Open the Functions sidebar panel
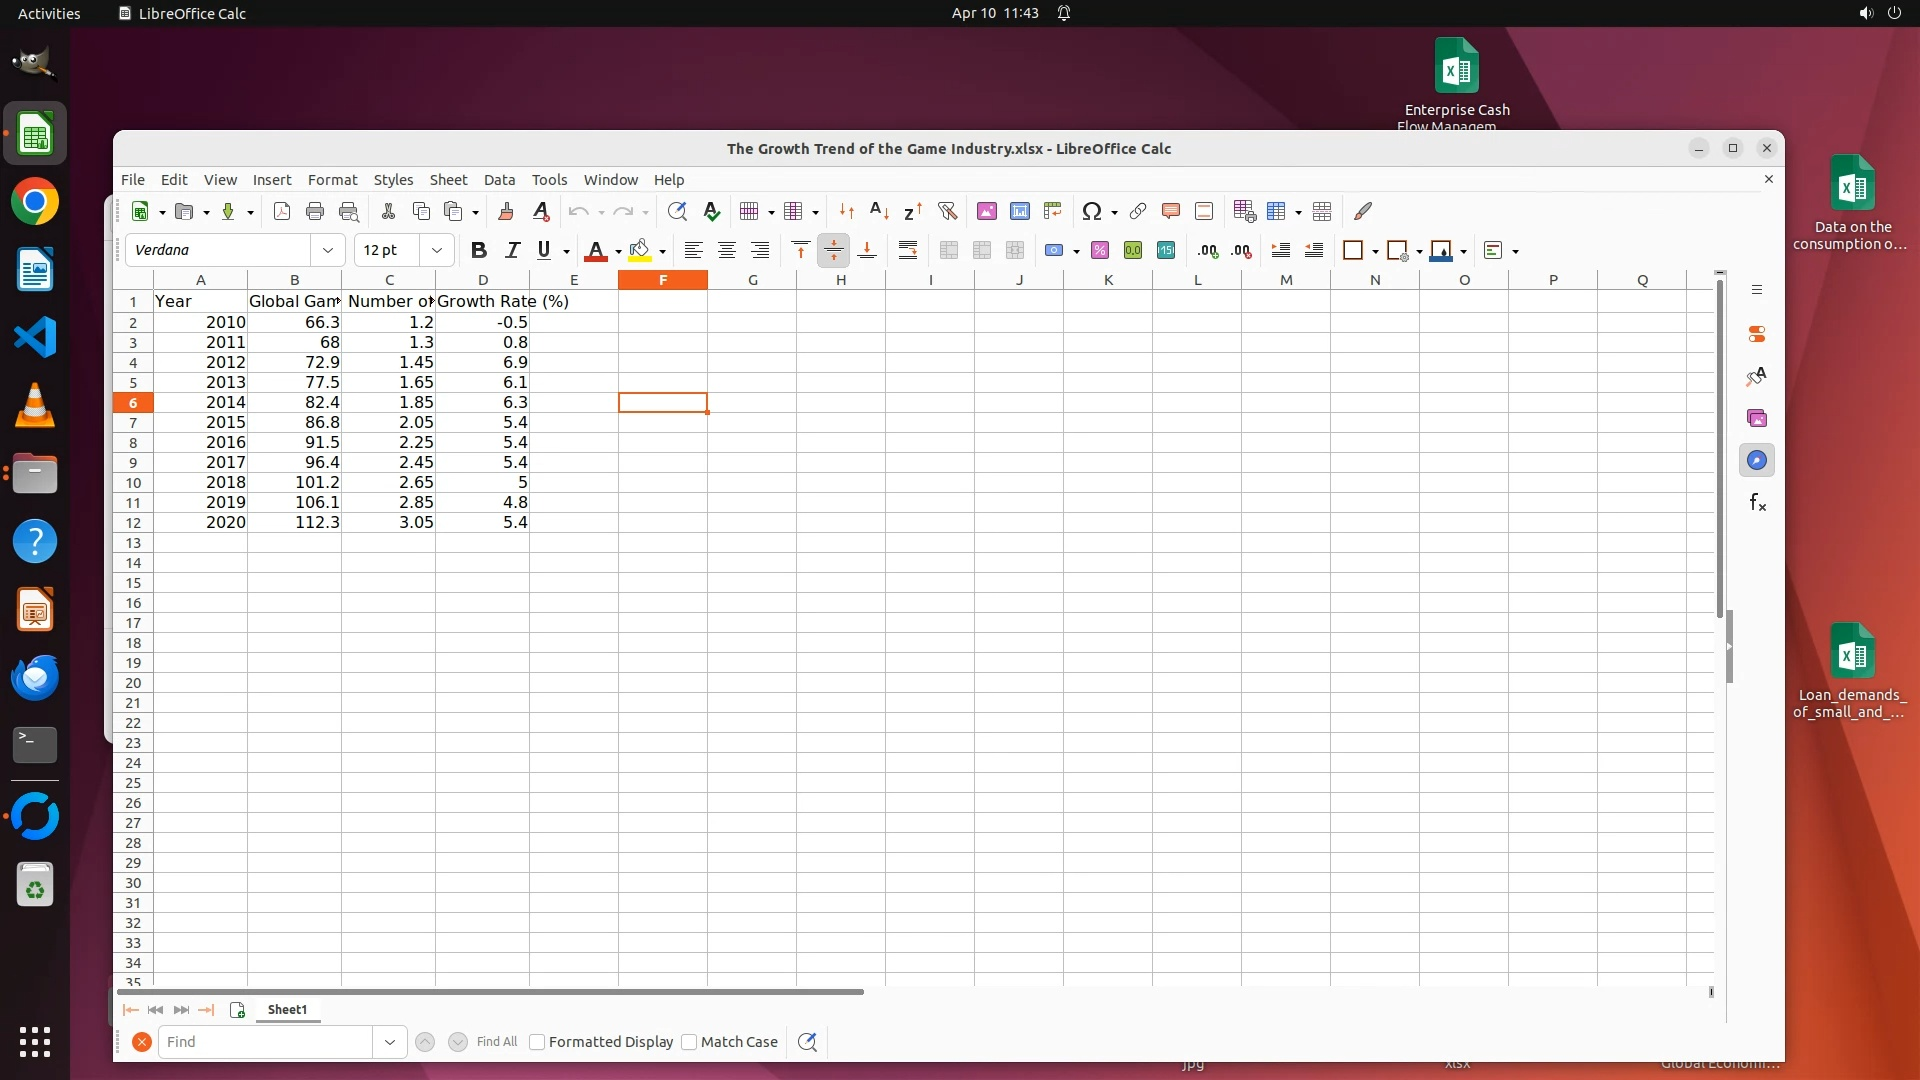The image size is (1920, 1080). click(x=1757, y=503)
